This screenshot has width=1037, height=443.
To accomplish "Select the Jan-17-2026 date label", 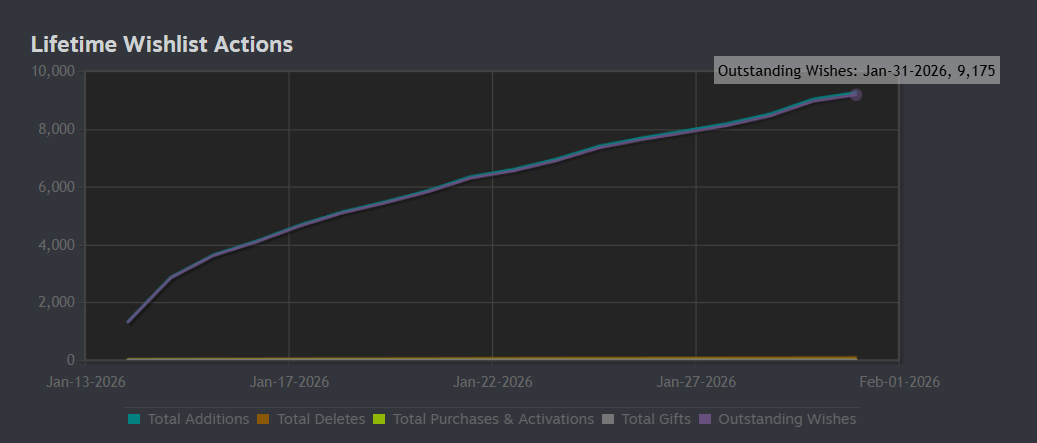I will [x=289, y=382].
